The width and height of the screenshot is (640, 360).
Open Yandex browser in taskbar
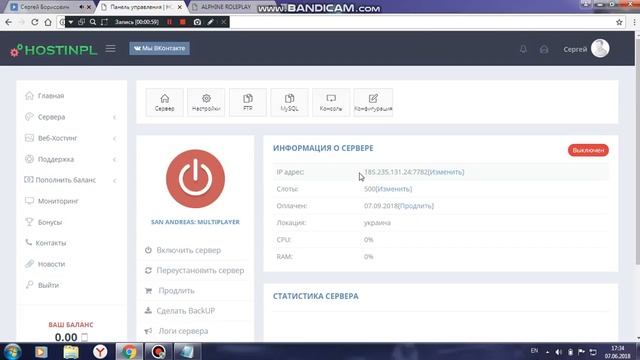[100, 352]
